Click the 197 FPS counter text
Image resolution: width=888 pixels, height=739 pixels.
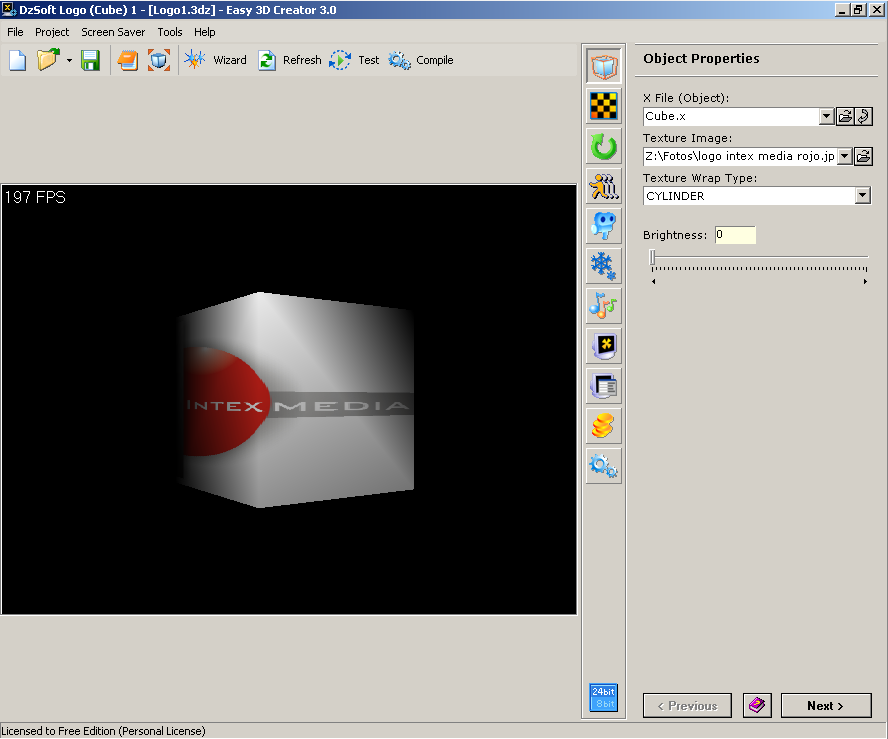(35, 197)
